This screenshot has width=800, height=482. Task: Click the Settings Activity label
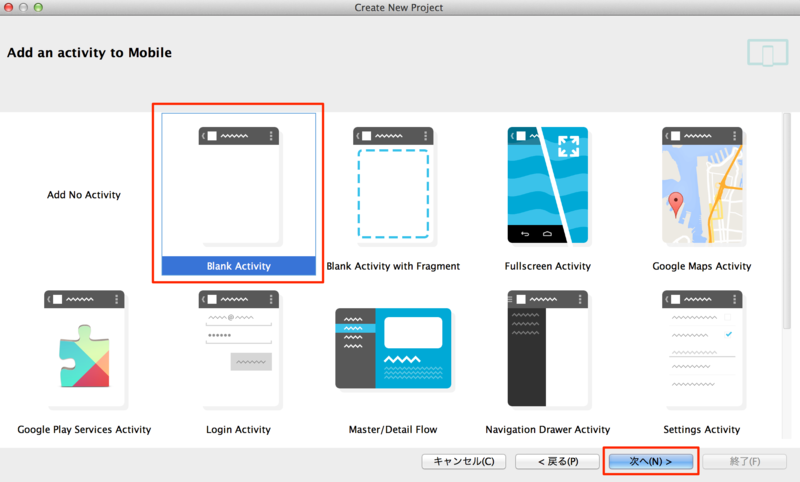tap(702, 429)
